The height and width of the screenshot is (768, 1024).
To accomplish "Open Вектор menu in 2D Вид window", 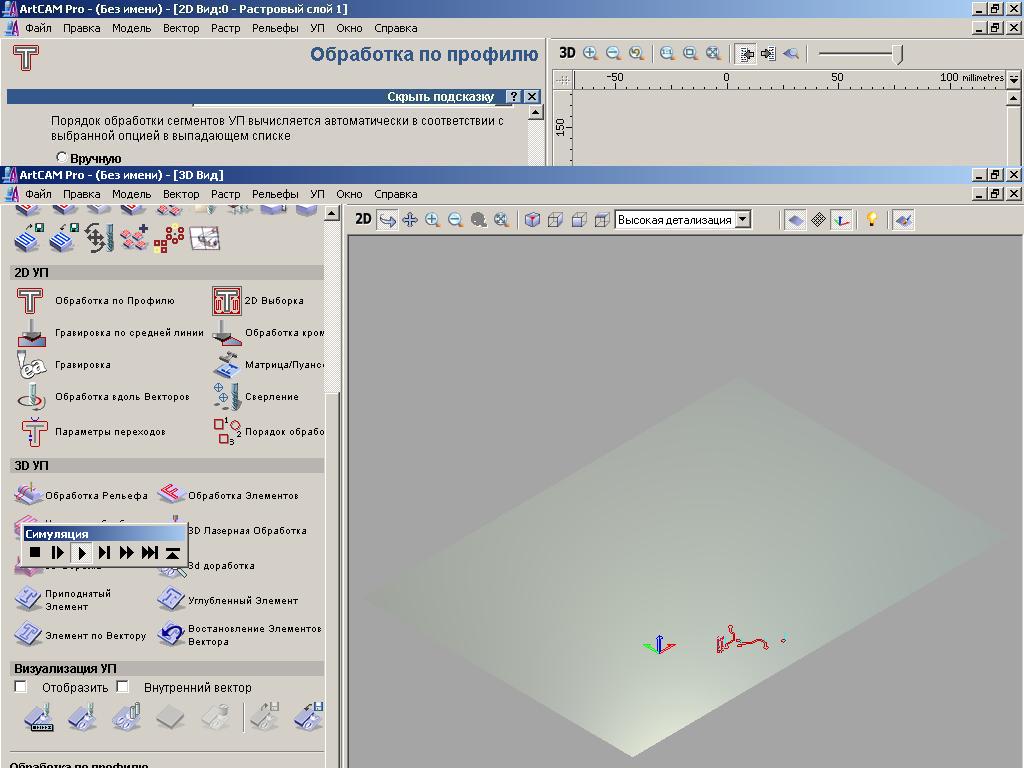I will 181,28.
